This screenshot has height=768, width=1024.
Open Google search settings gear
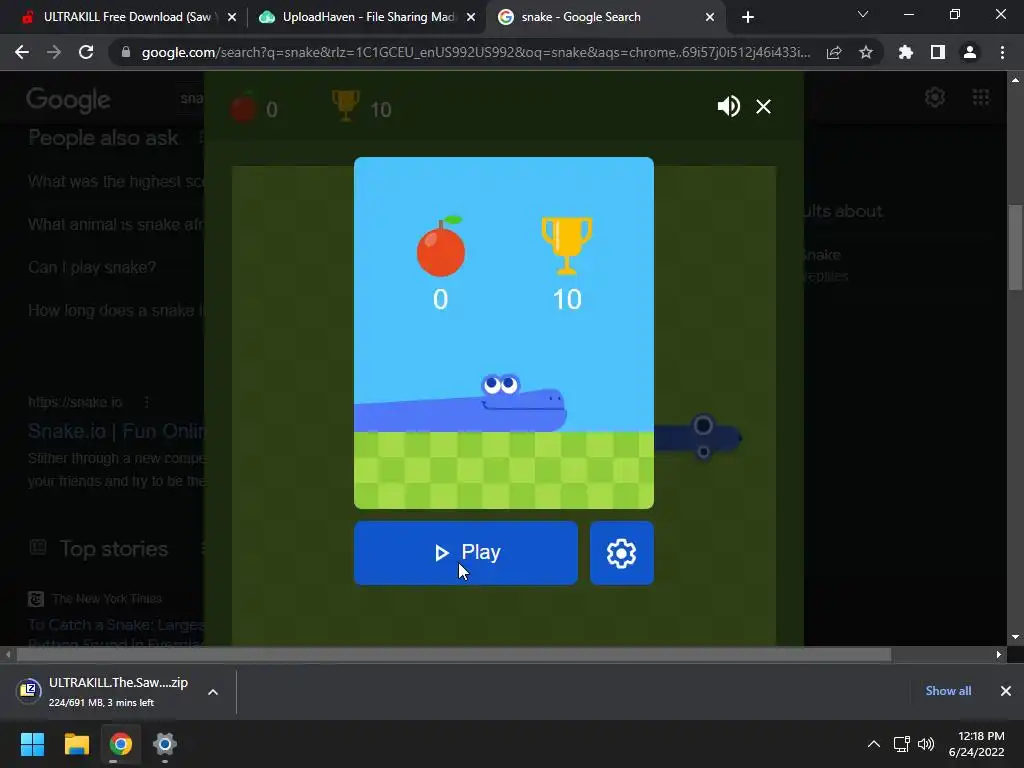point(935,97)
